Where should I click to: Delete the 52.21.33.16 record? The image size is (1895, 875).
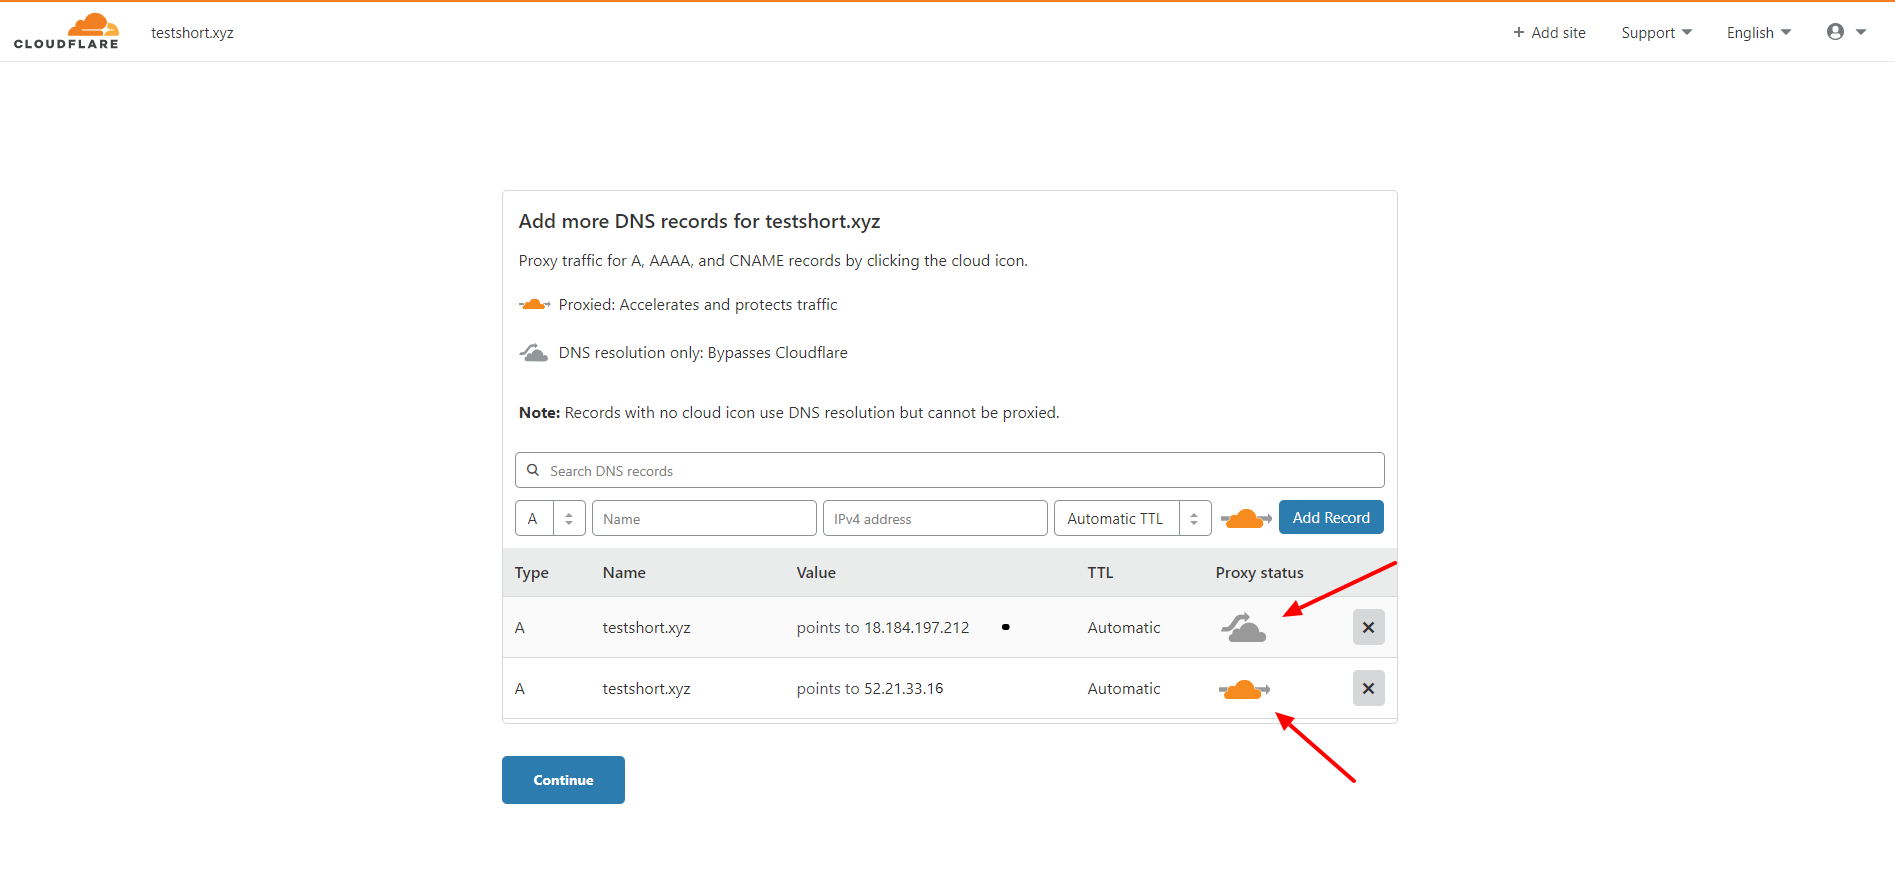1369,688
